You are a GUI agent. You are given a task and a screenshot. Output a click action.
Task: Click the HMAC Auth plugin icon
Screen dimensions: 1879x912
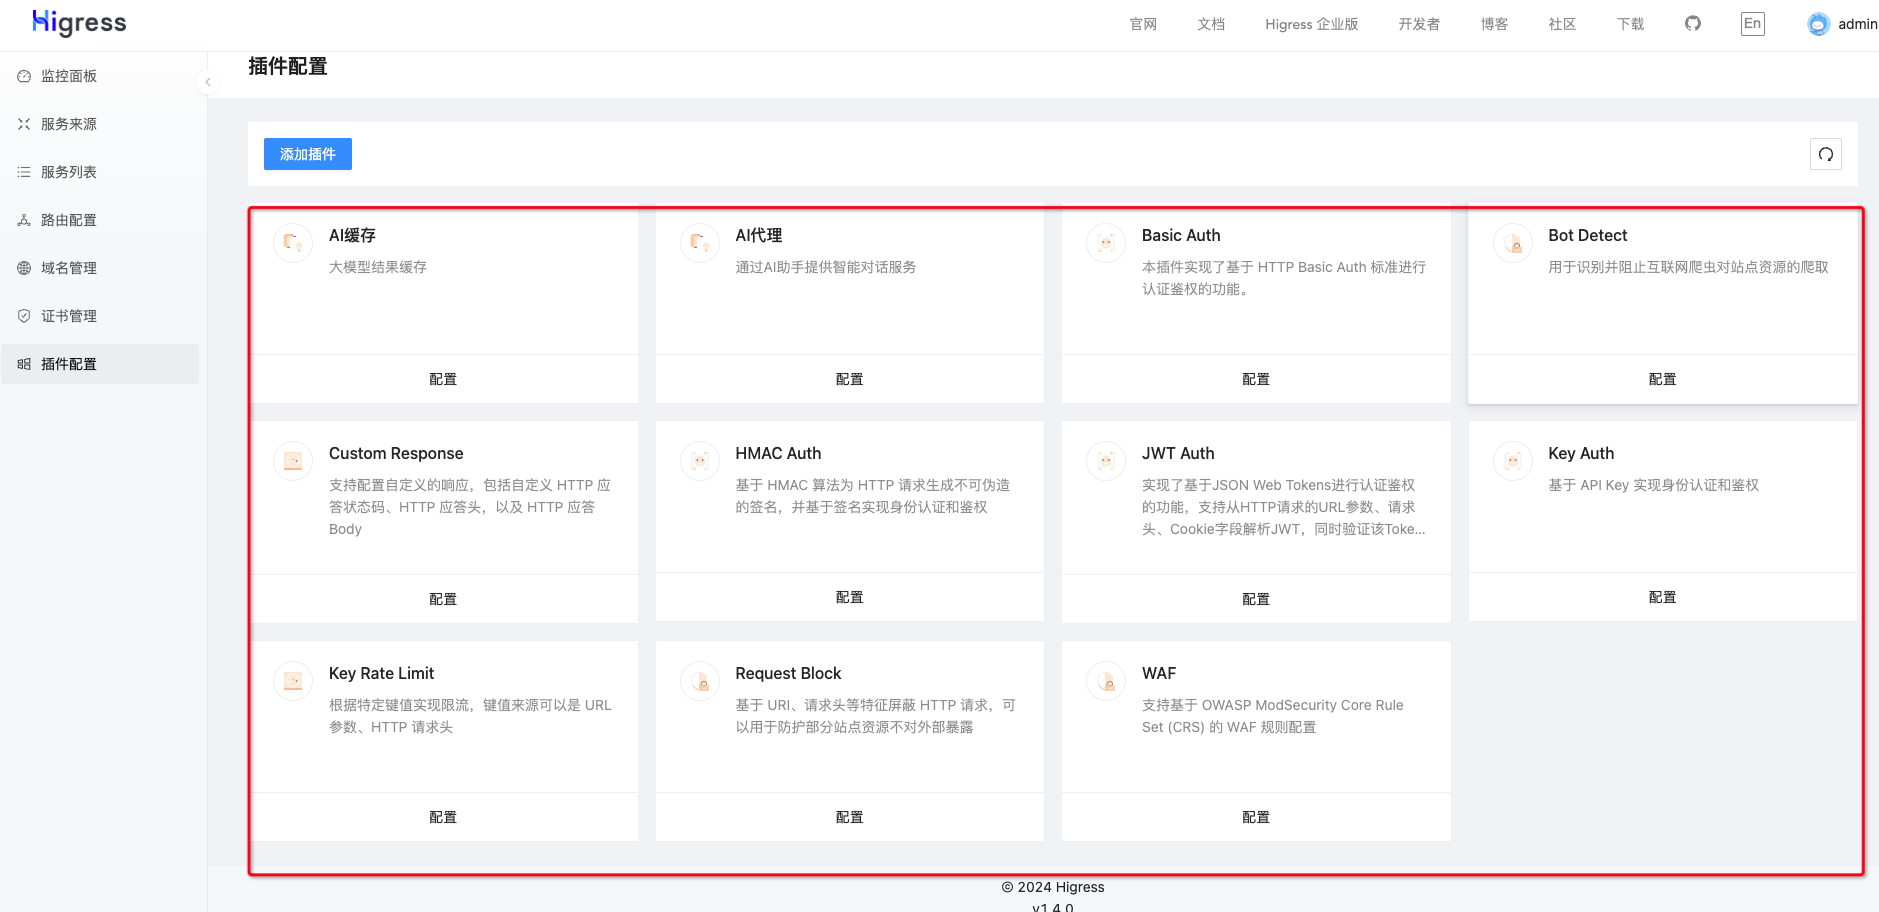700,461
